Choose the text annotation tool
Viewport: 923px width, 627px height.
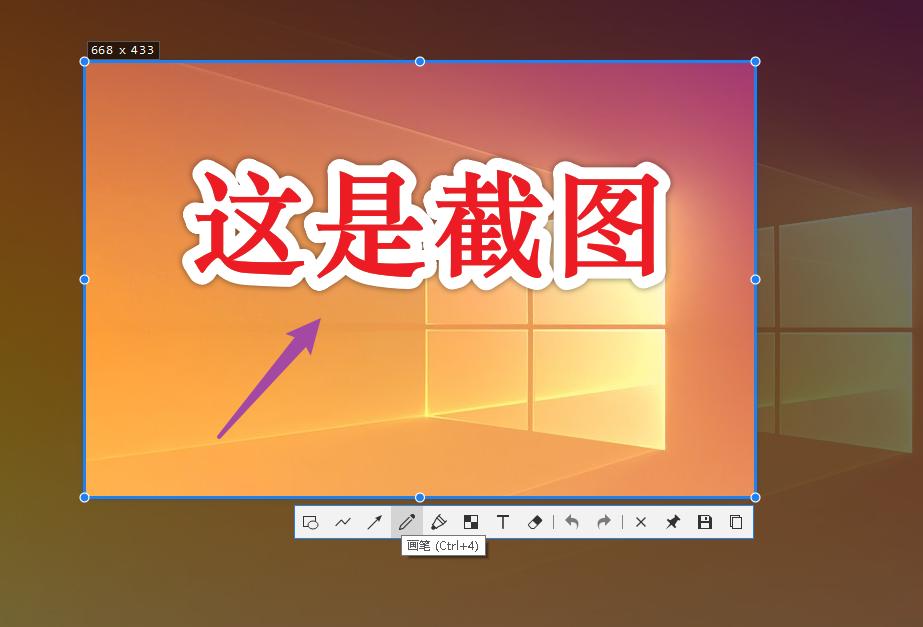coord(503,521)
